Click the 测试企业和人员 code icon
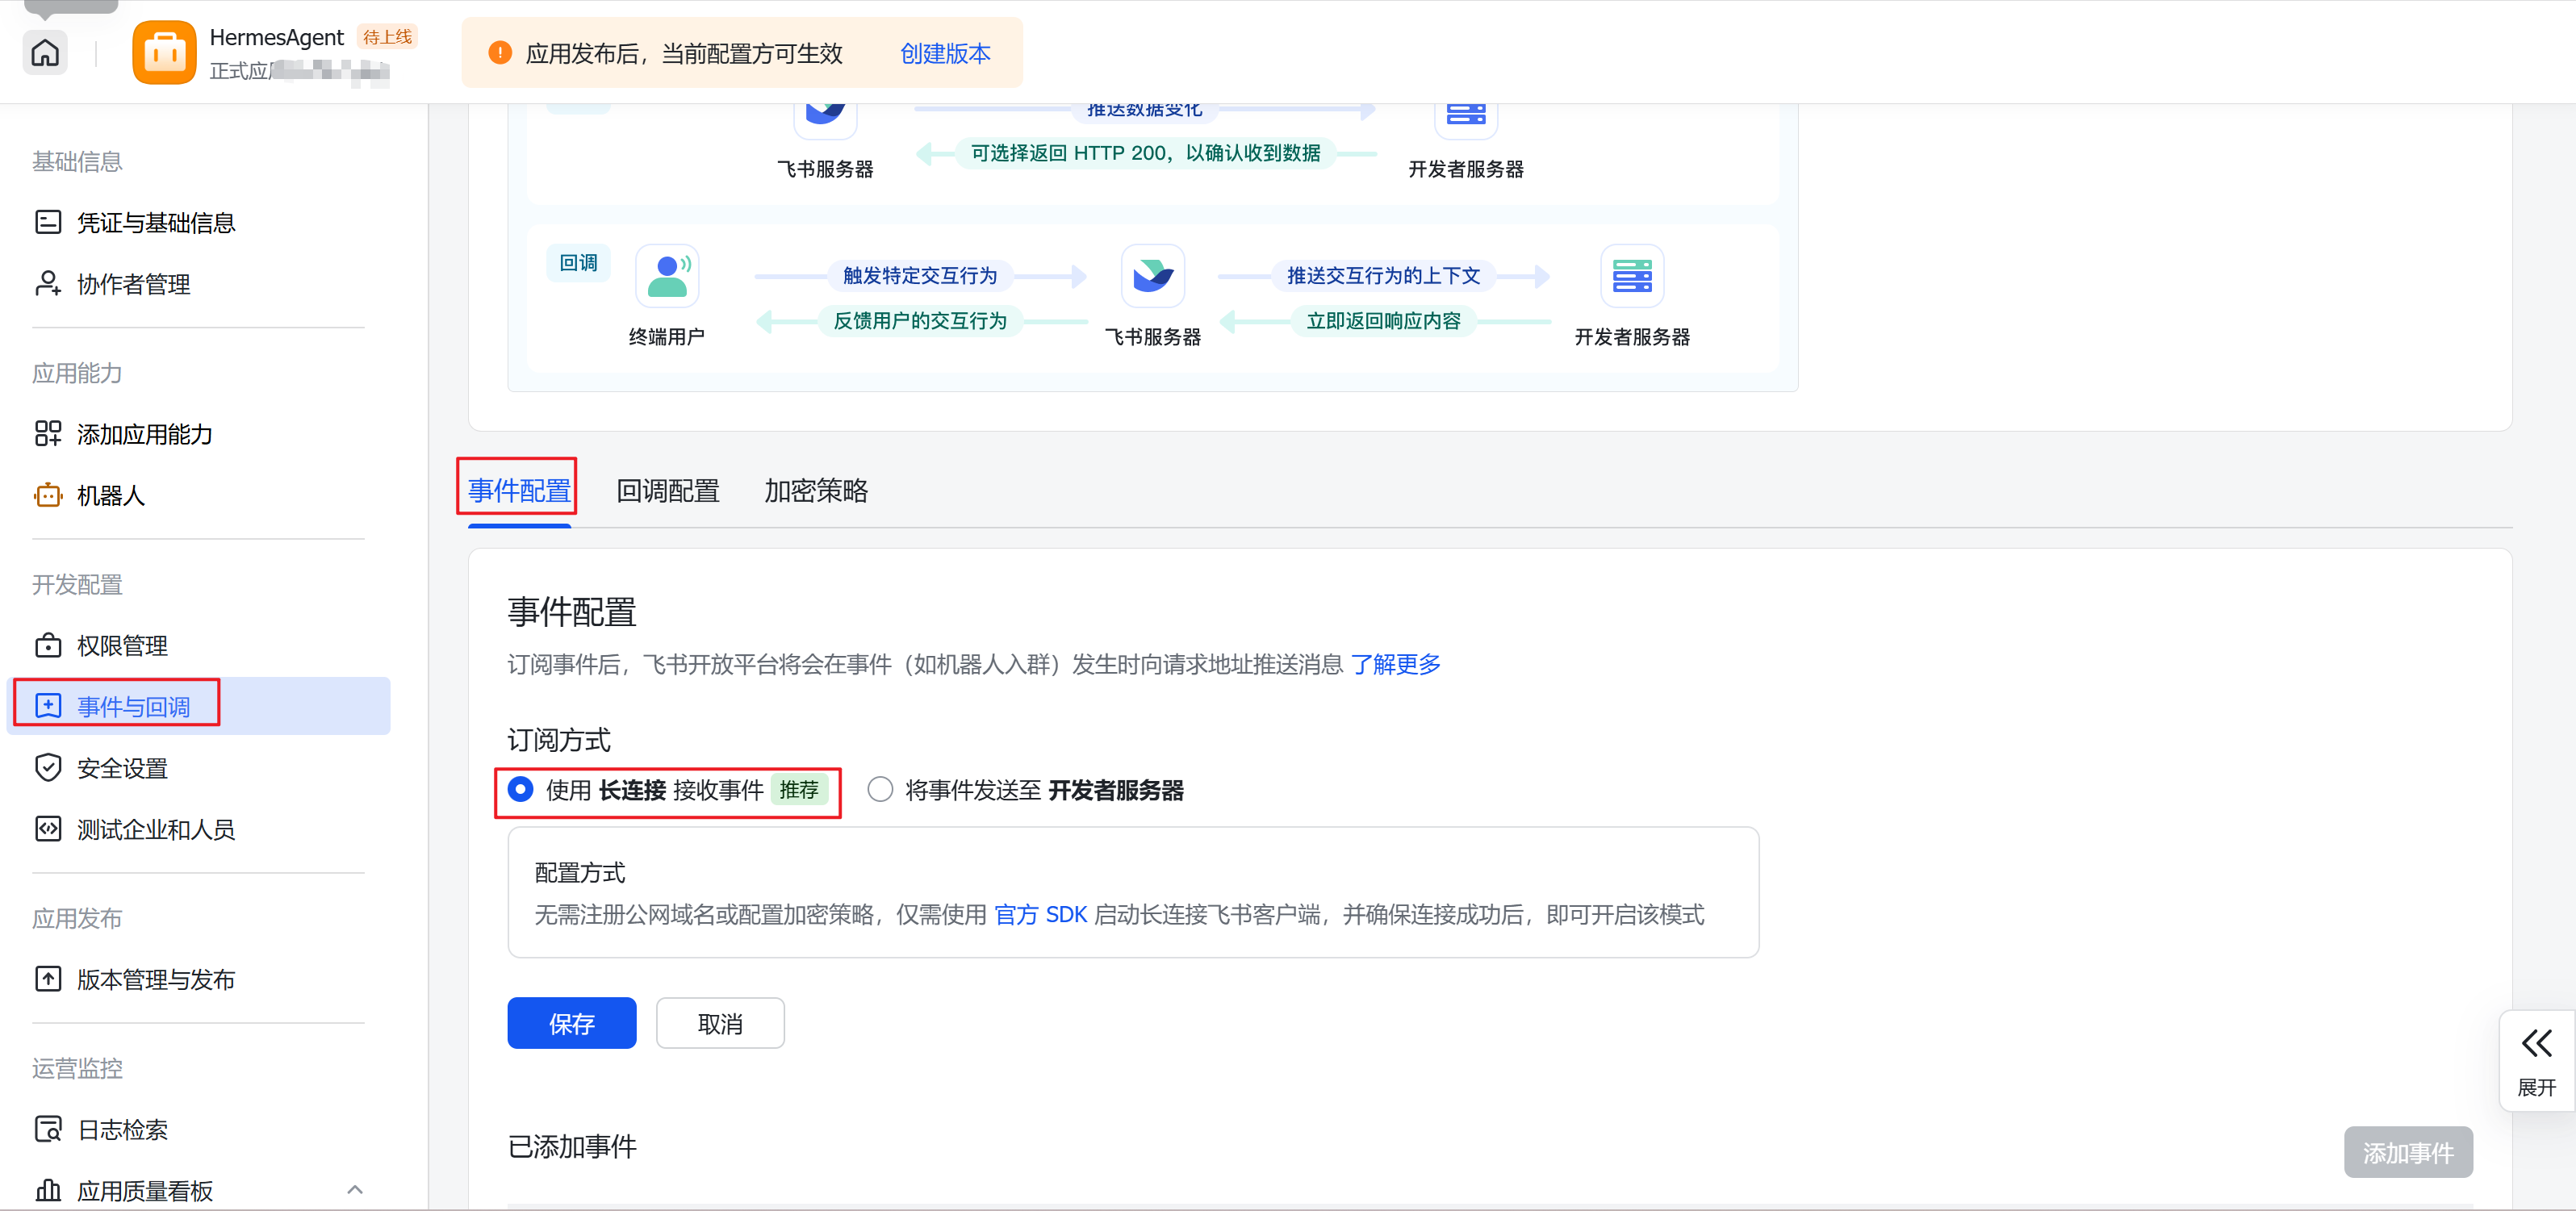Viewport: 2576px width, 1211px height. click(x=48, y=829)
